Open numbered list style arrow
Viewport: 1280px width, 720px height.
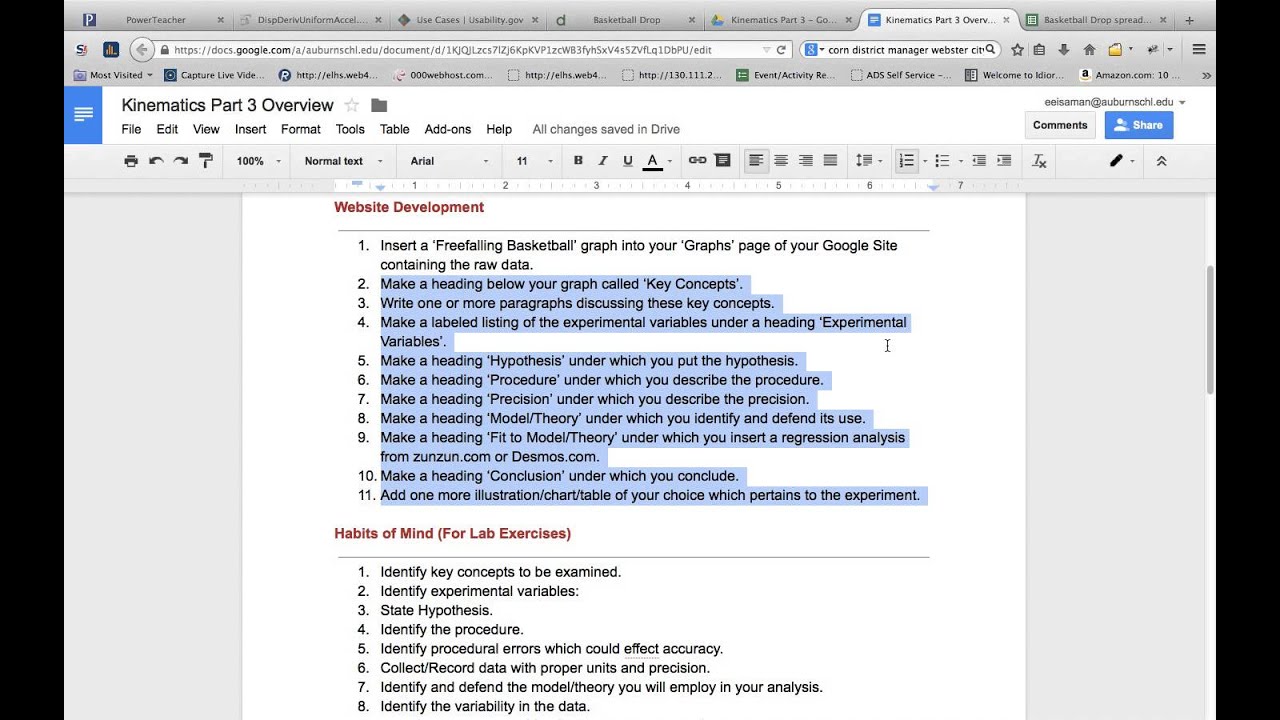point(925,161)
